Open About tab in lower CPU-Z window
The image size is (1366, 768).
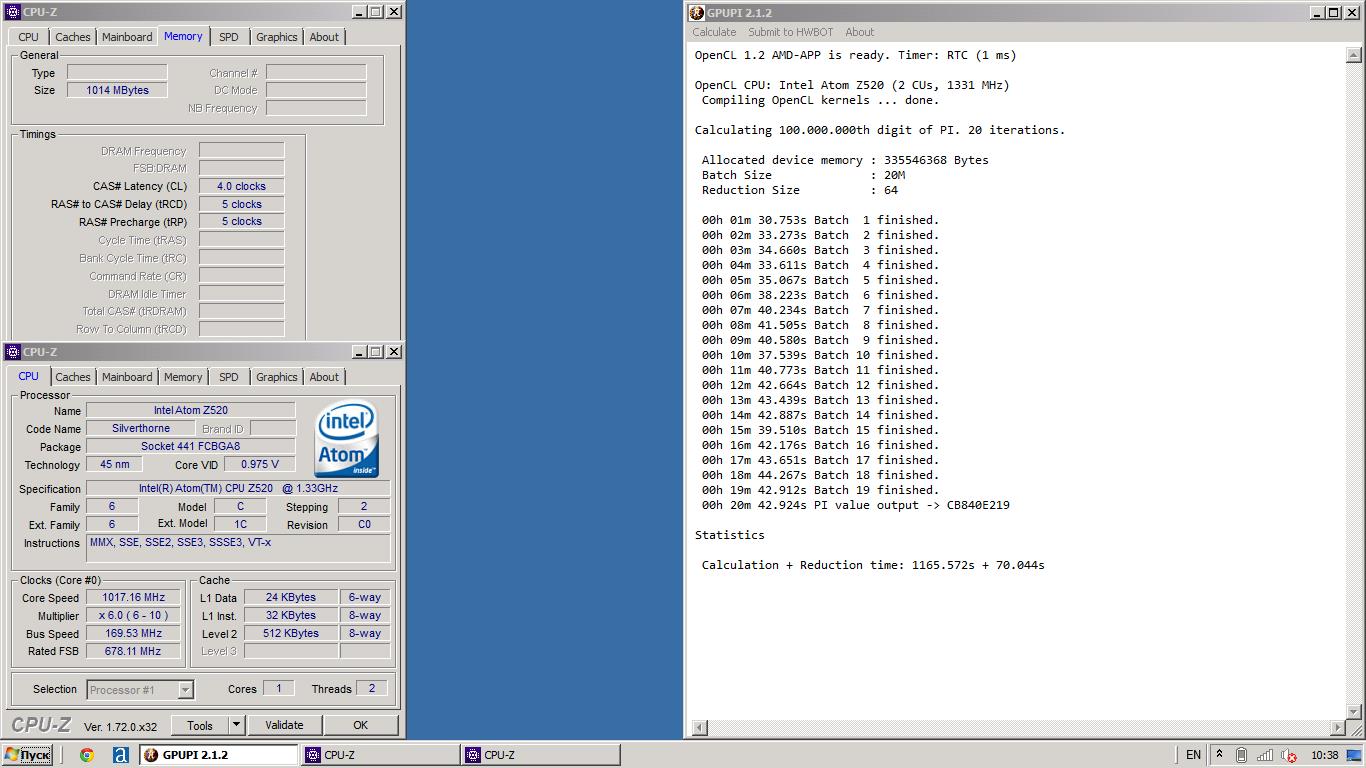coord(324,377)
